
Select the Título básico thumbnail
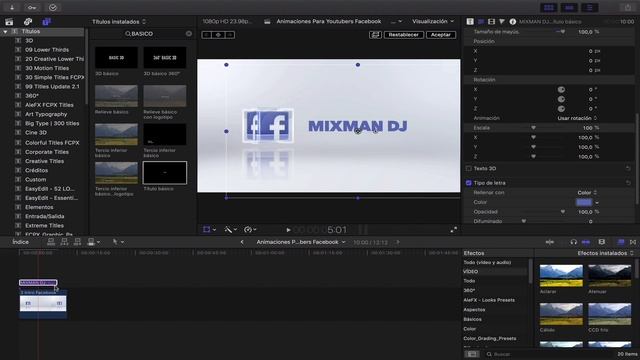click(x=165, y=173)
